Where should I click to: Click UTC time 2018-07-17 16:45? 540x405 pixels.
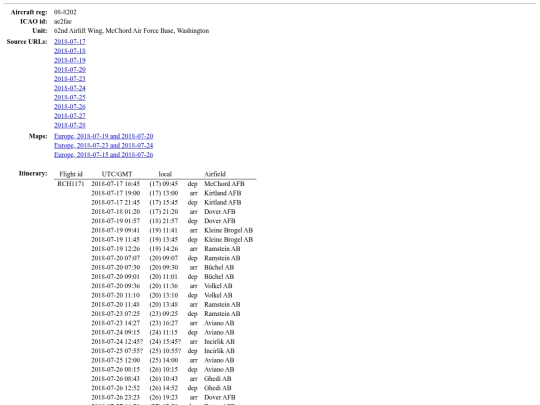tap(115, 184)
